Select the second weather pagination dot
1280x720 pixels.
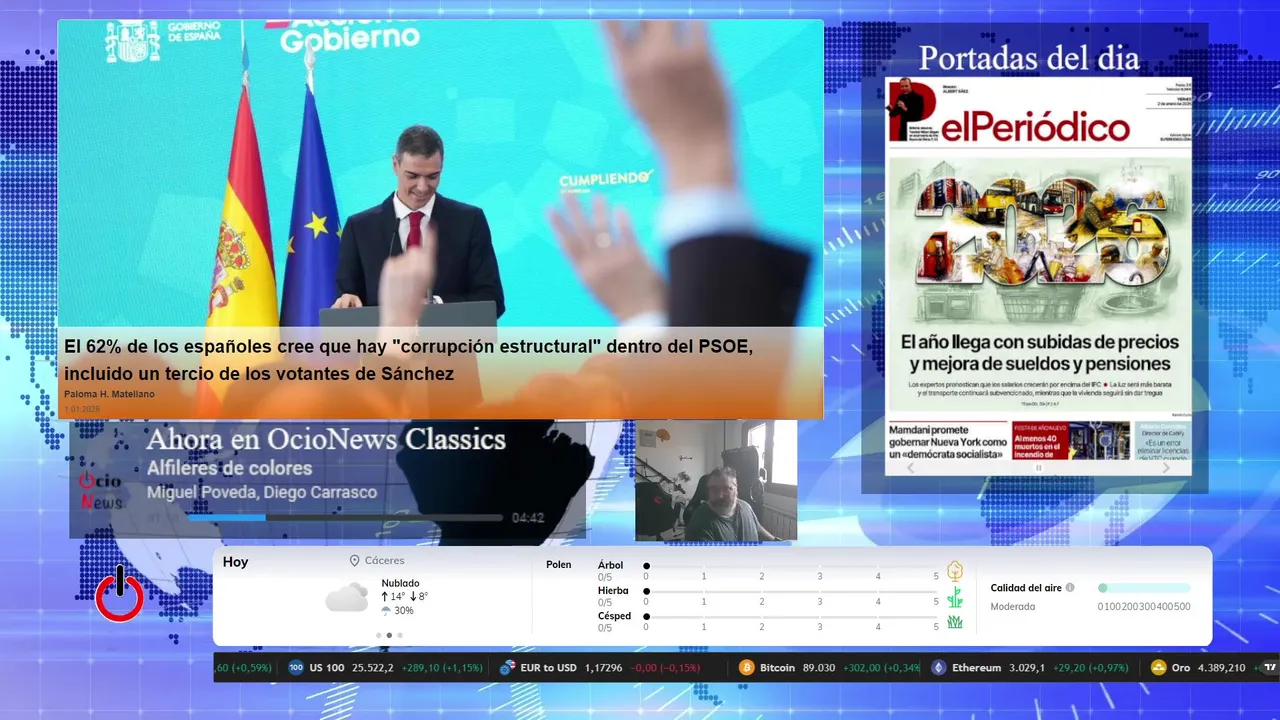(389, 635)
